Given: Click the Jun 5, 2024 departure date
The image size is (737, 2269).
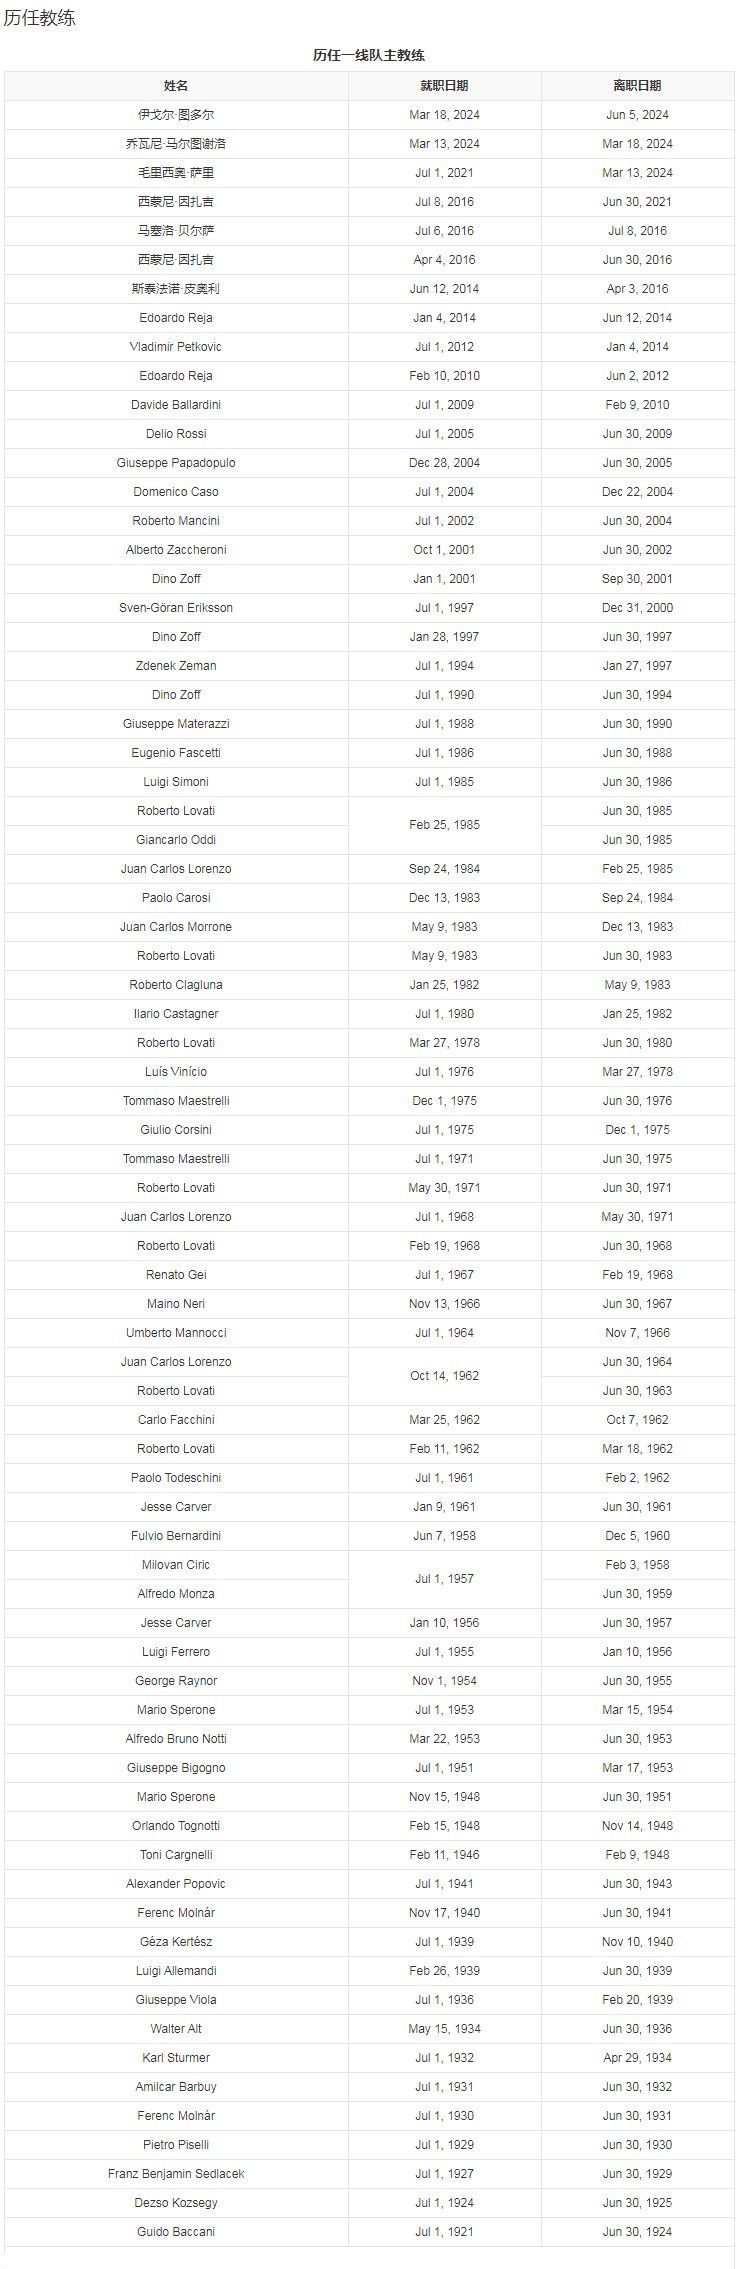Looking at the screenshot, I should [637, 115].
